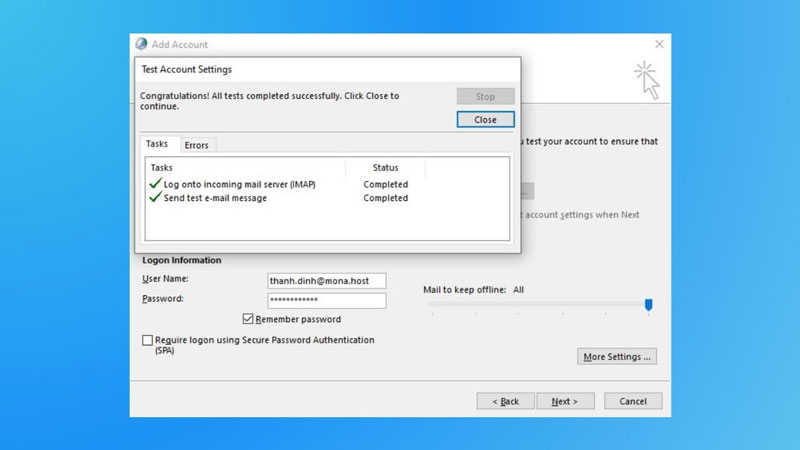Image resolution: width=800 pixels, height=450 pixels.
Task: Click the Mail to keep offline slider handle
Action: pyautogui.click(x=648, y=305)
